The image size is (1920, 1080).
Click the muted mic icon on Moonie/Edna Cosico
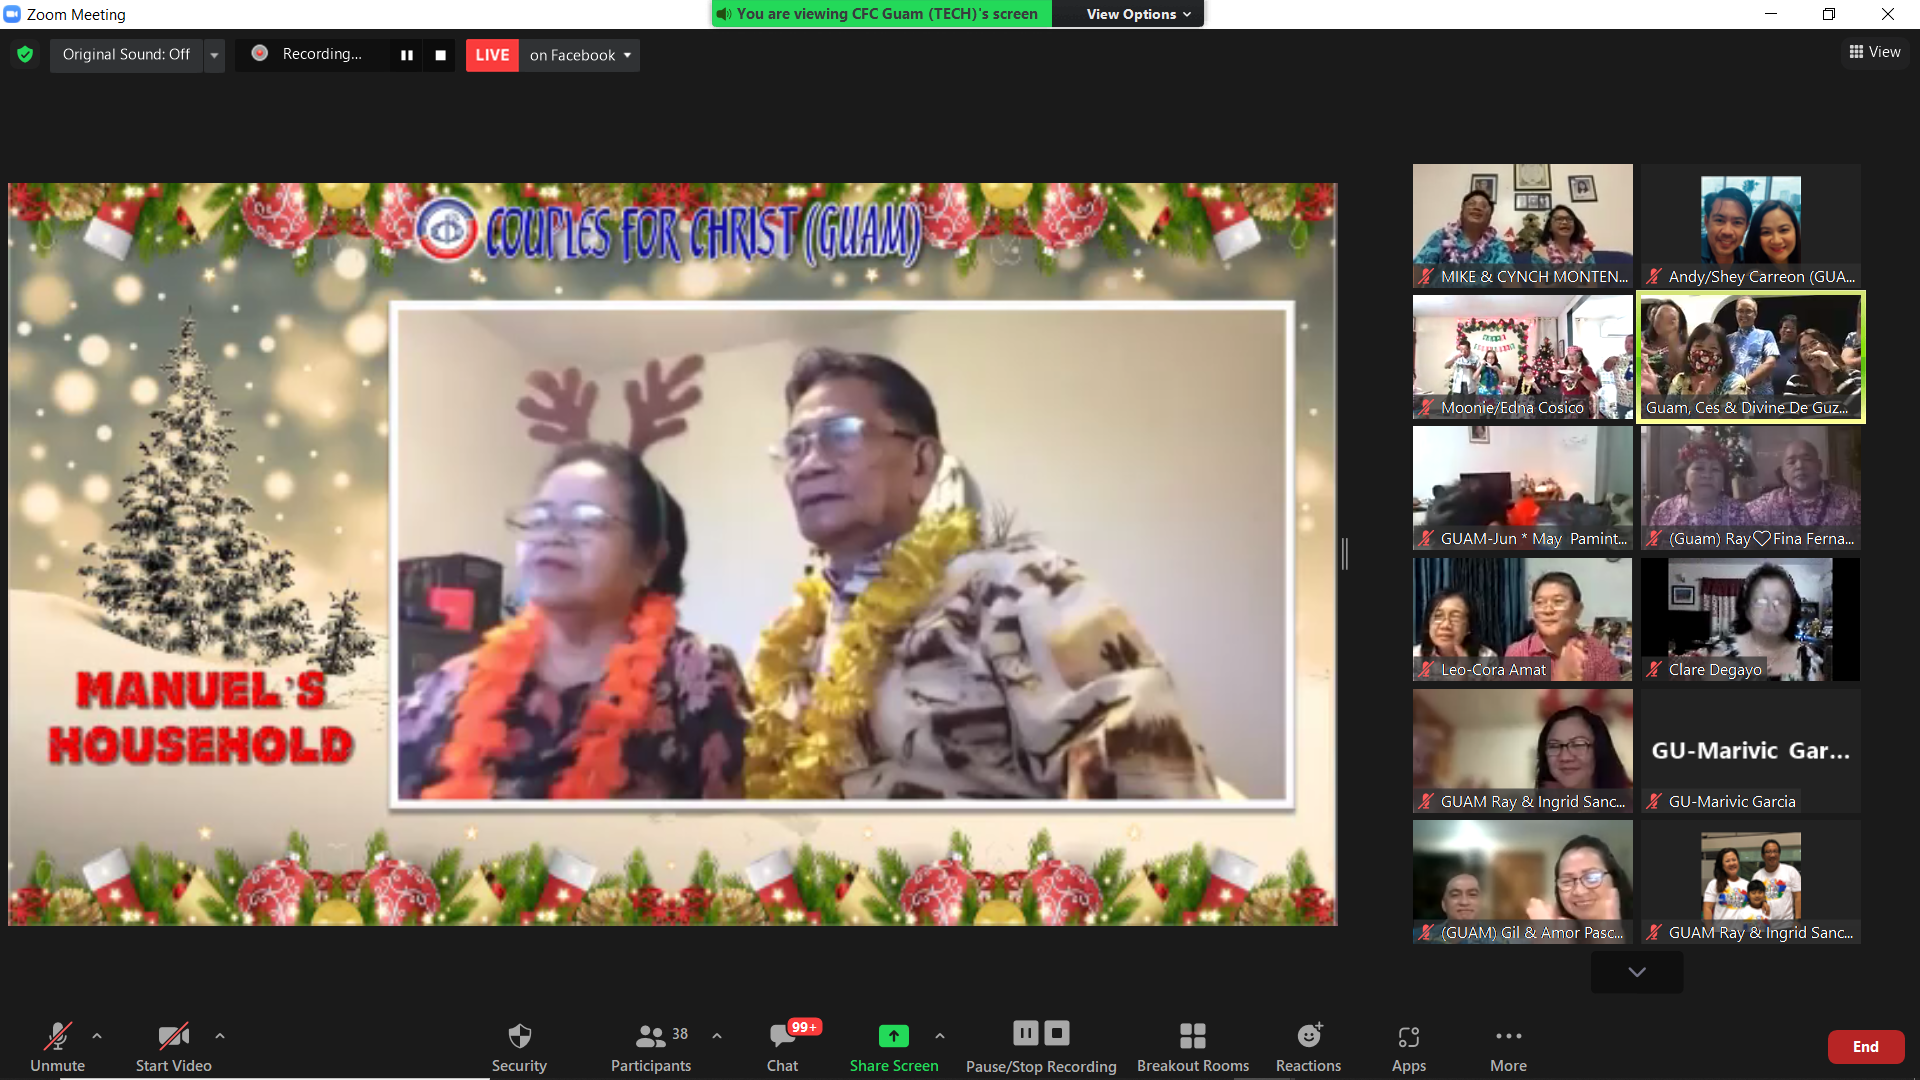[1427, 408]
